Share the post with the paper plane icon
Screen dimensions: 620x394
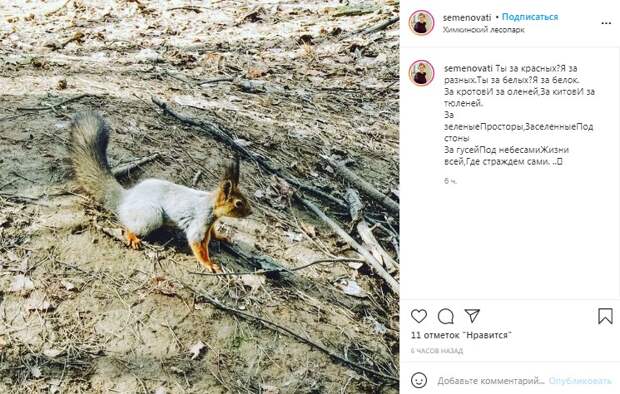(472, 316)
